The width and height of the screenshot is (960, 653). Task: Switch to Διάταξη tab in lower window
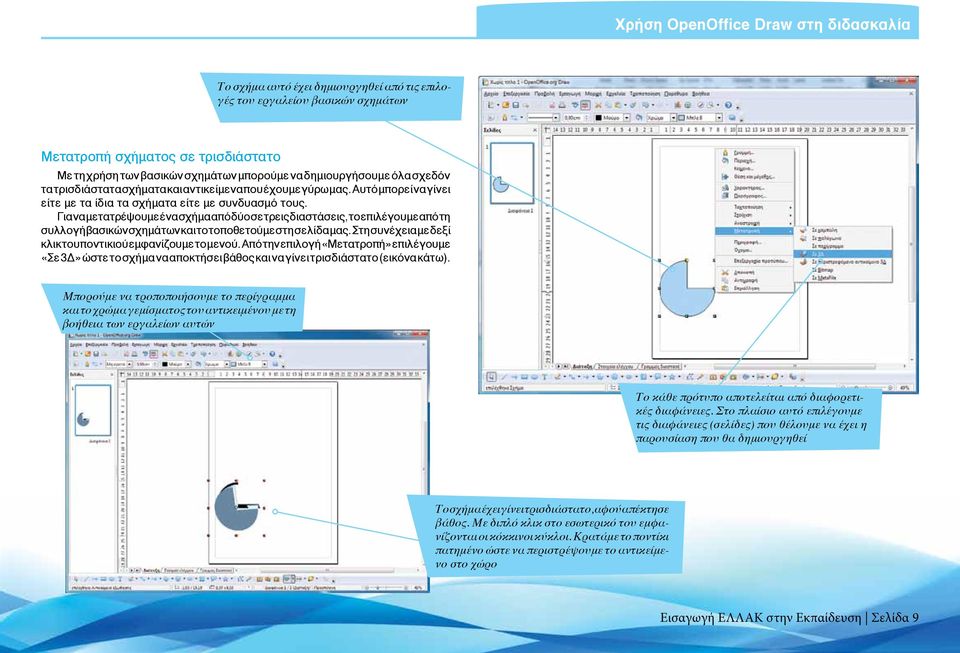(152, 570)
